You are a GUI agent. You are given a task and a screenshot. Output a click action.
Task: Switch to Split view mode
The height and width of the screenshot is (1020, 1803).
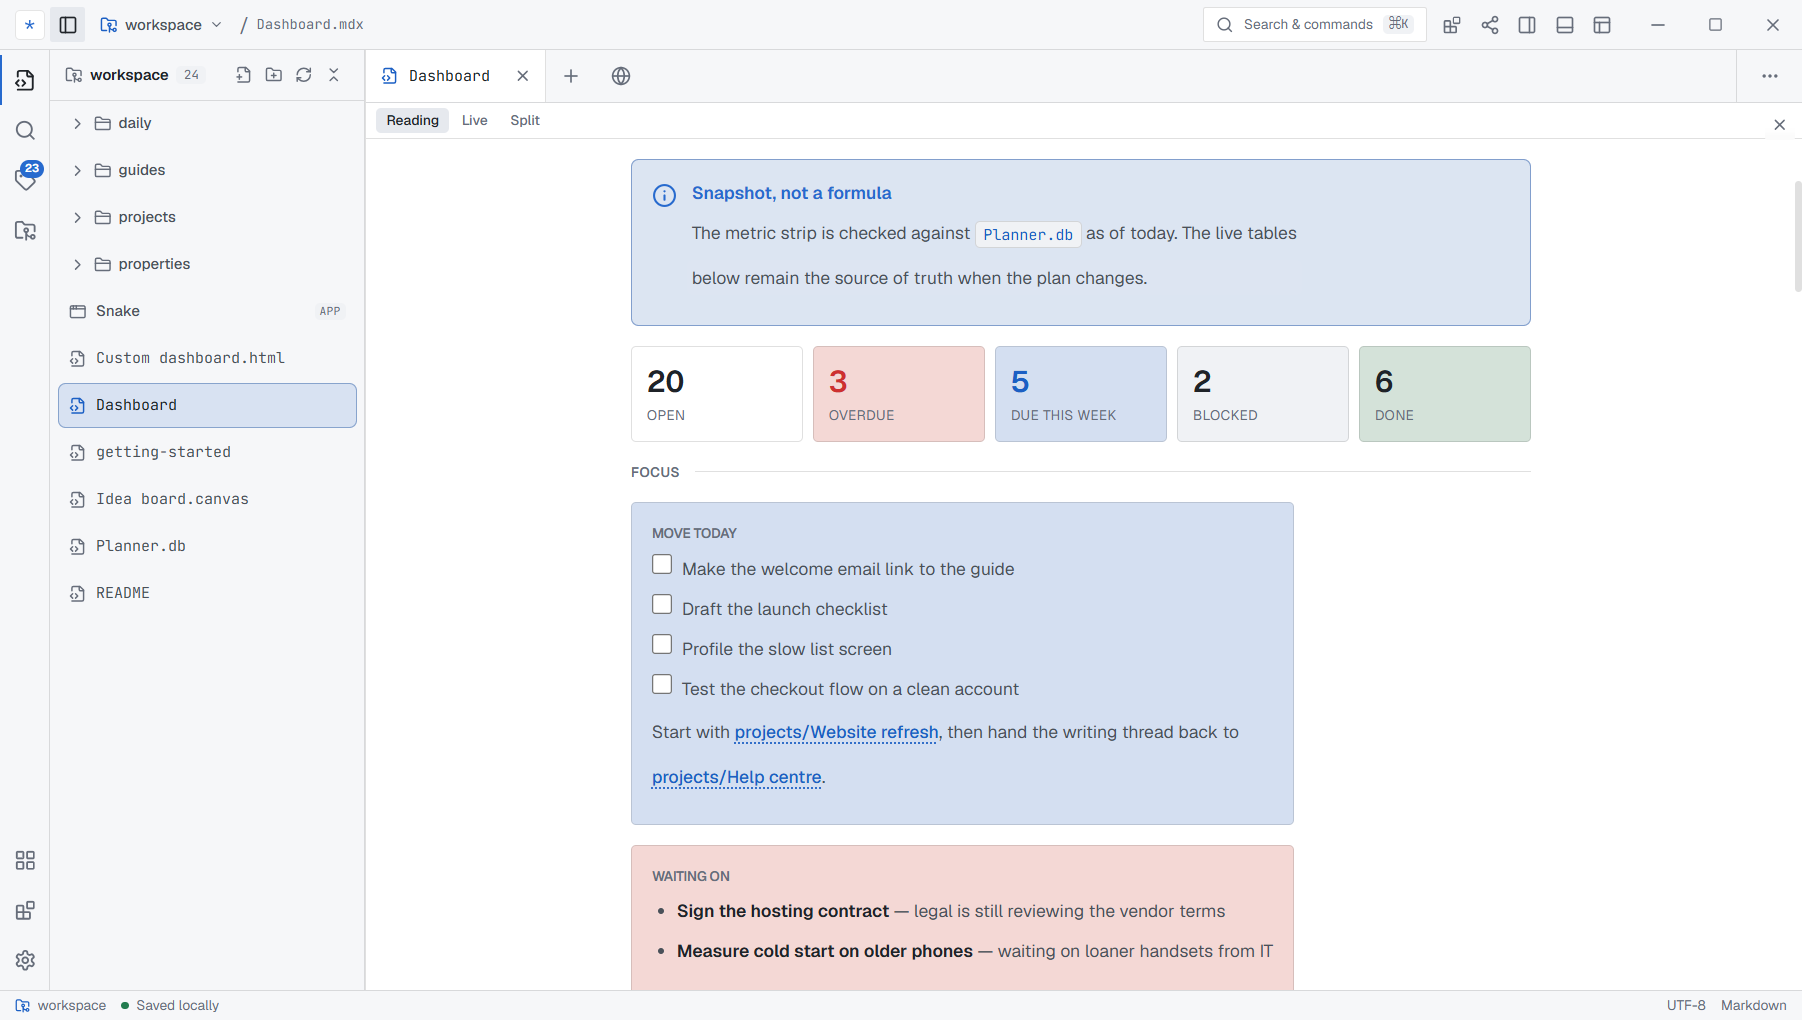coord(525,120)
